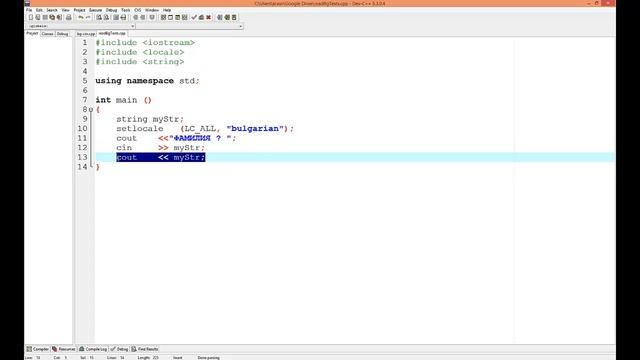Switch to the Project tab in left panel

point(32,33)
